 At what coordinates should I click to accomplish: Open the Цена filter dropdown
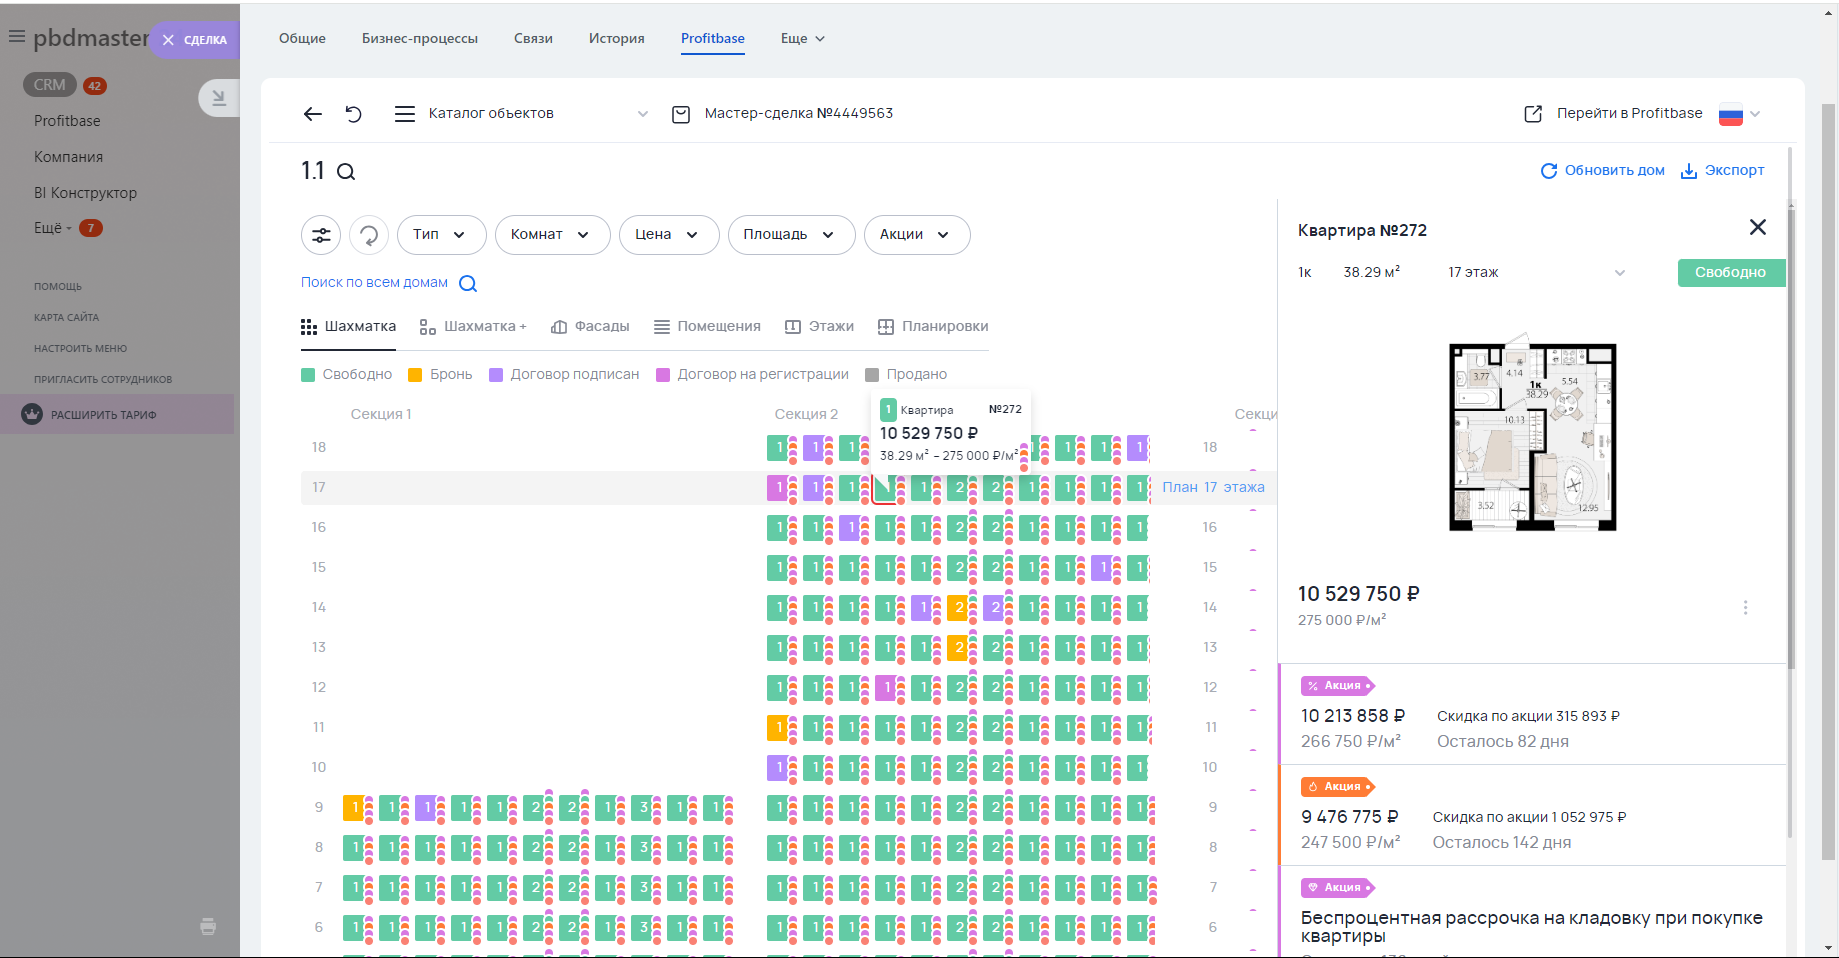(668, 235)
